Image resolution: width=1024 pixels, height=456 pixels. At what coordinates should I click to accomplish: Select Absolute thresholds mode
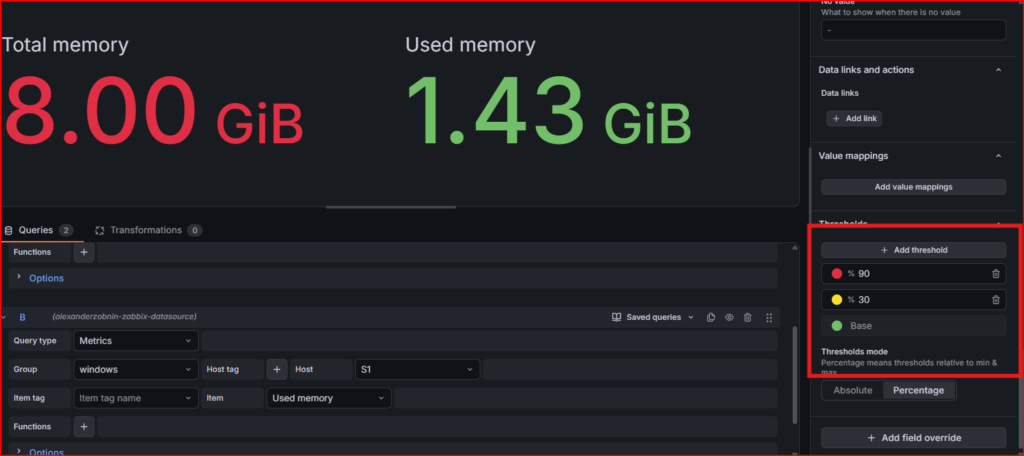pos(852,390)
